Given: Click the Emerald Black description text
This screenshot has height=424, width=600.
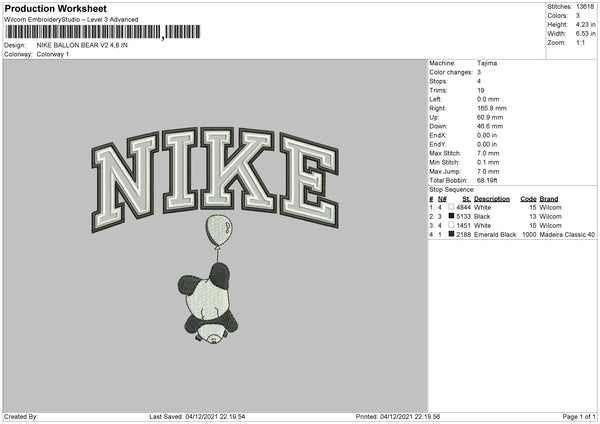Looking at the screenshot, I should (495, 235).
